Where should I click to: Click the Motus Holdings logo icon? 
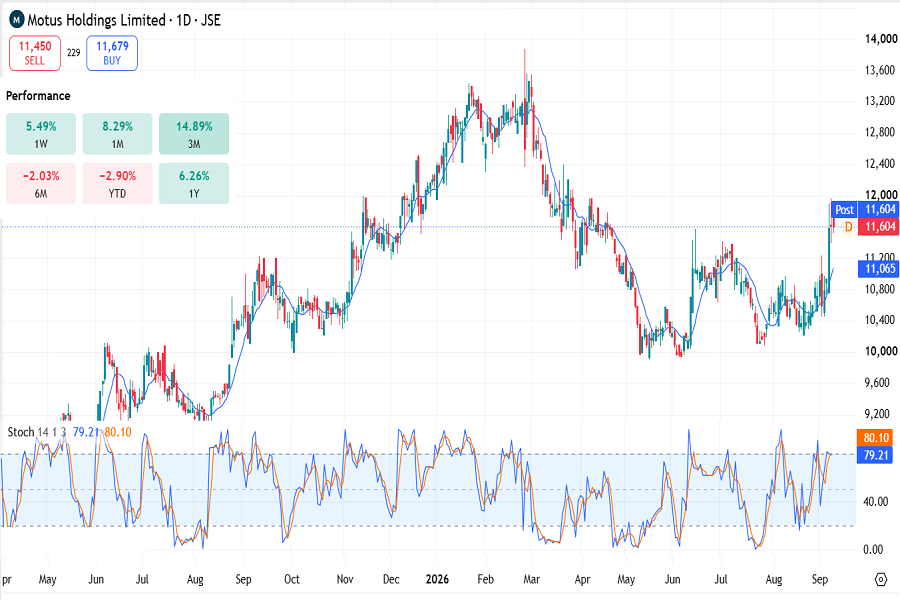coord(17,20)
